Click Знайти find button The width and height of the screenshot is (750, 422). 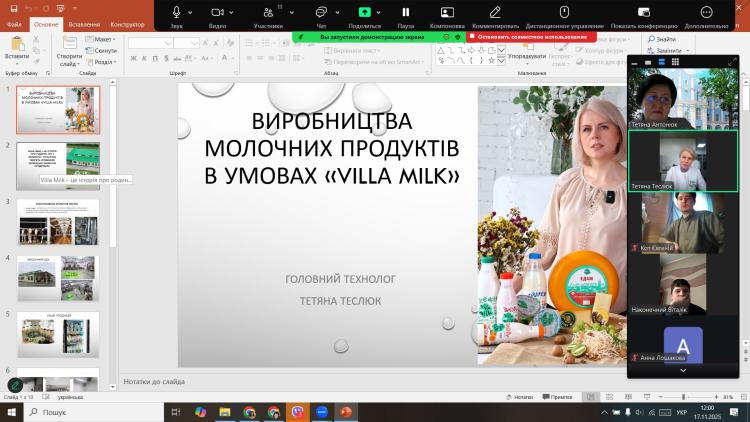(662, 39)
